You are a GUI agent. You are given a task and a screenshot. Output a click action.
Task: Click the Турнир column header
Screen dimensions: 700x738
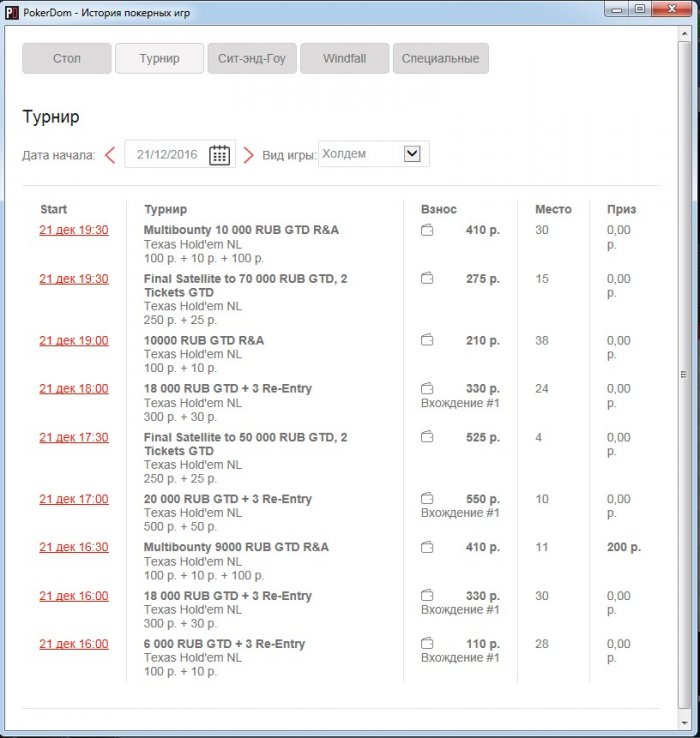point(166,209)
